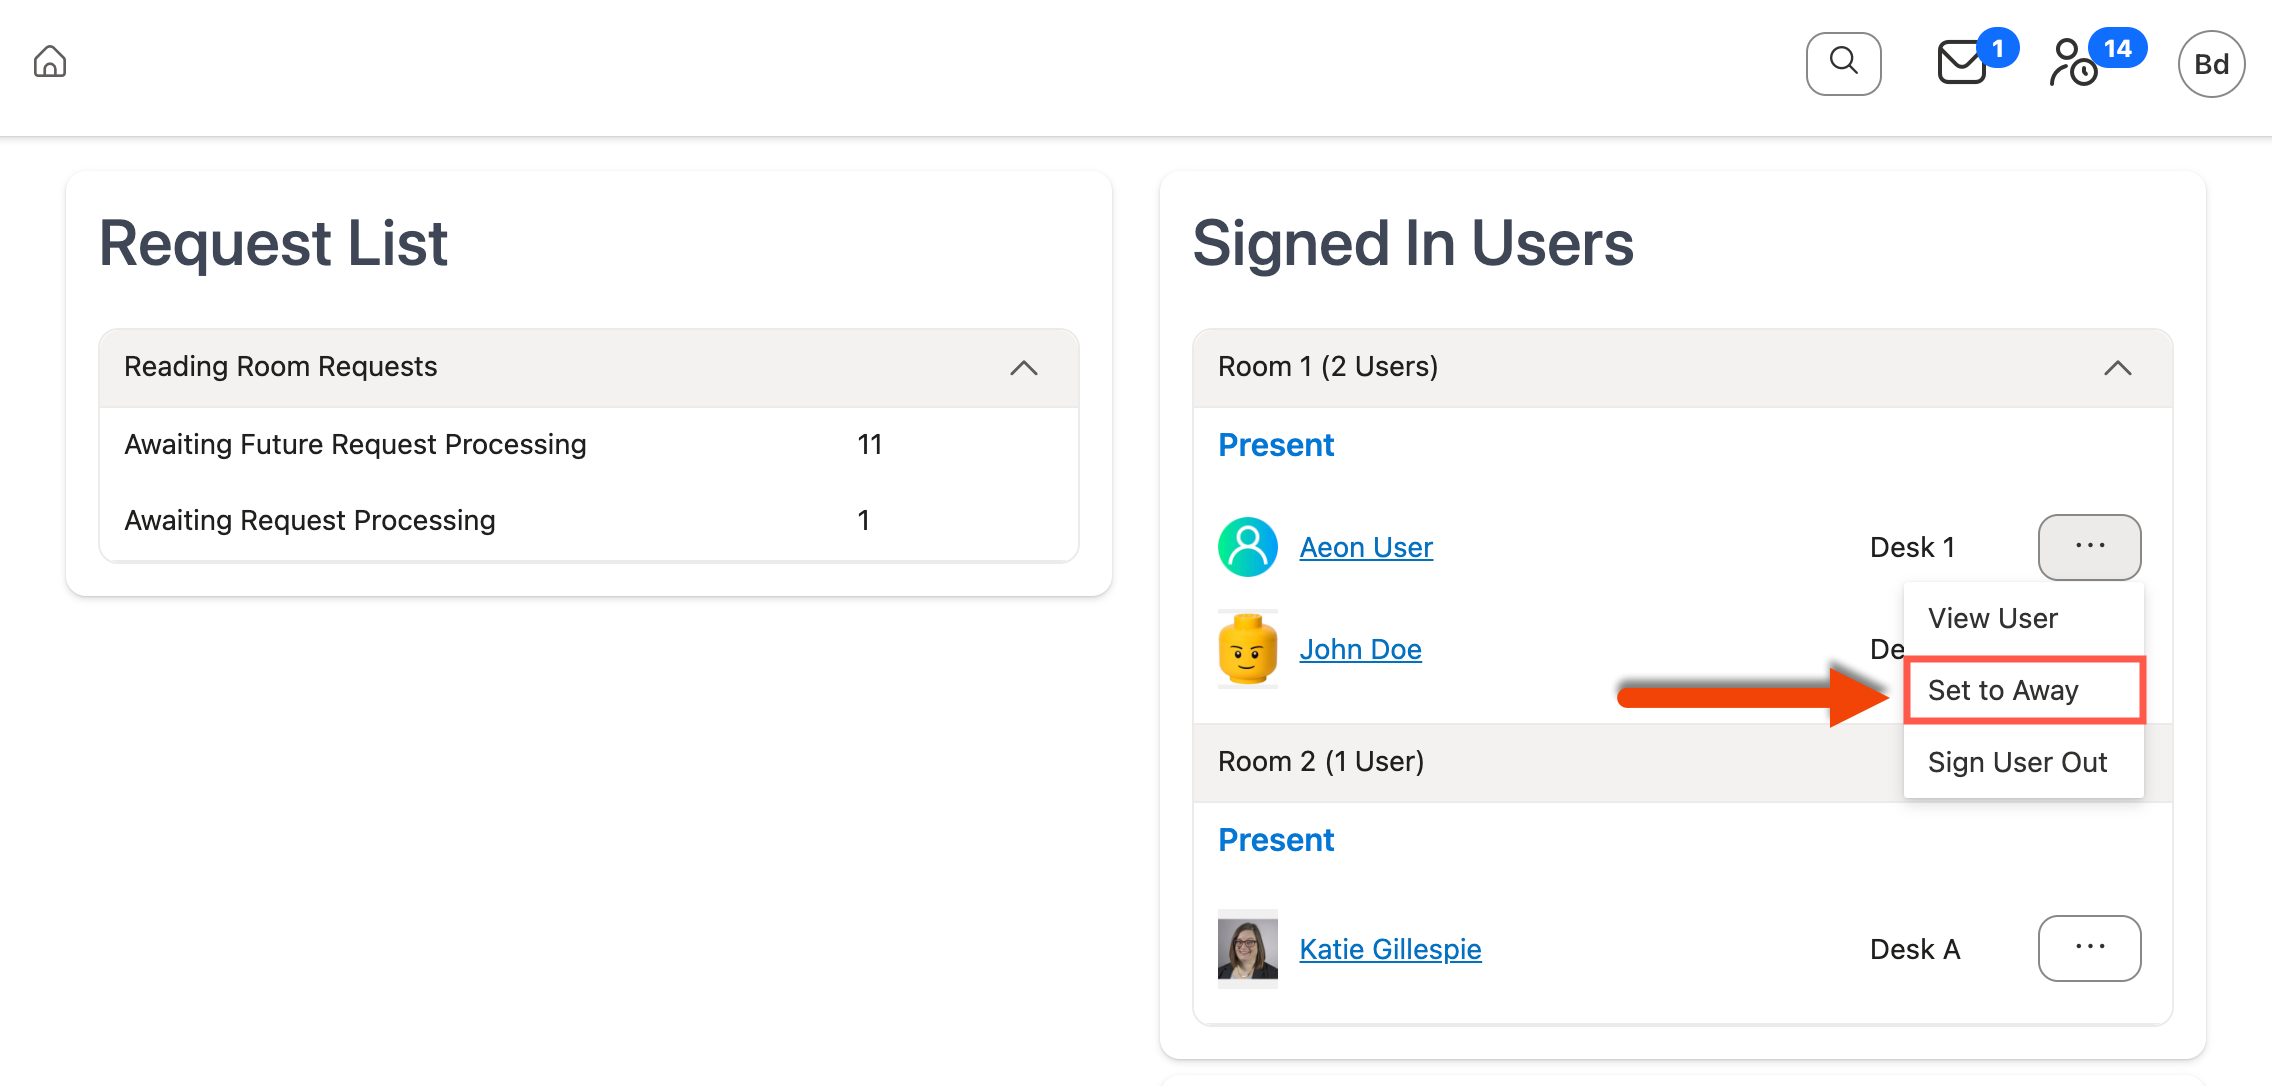Open the Bd profile avatar menu
2272x1086 pixels.
(x=2210, y=64)
